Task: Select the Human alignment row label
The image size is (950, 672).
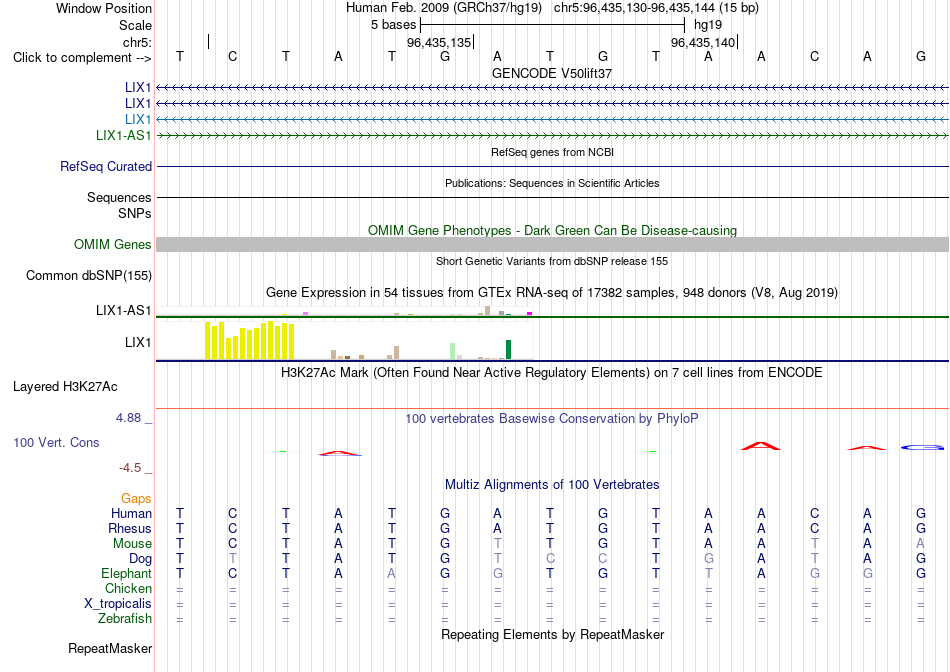Action: [131, 513]
